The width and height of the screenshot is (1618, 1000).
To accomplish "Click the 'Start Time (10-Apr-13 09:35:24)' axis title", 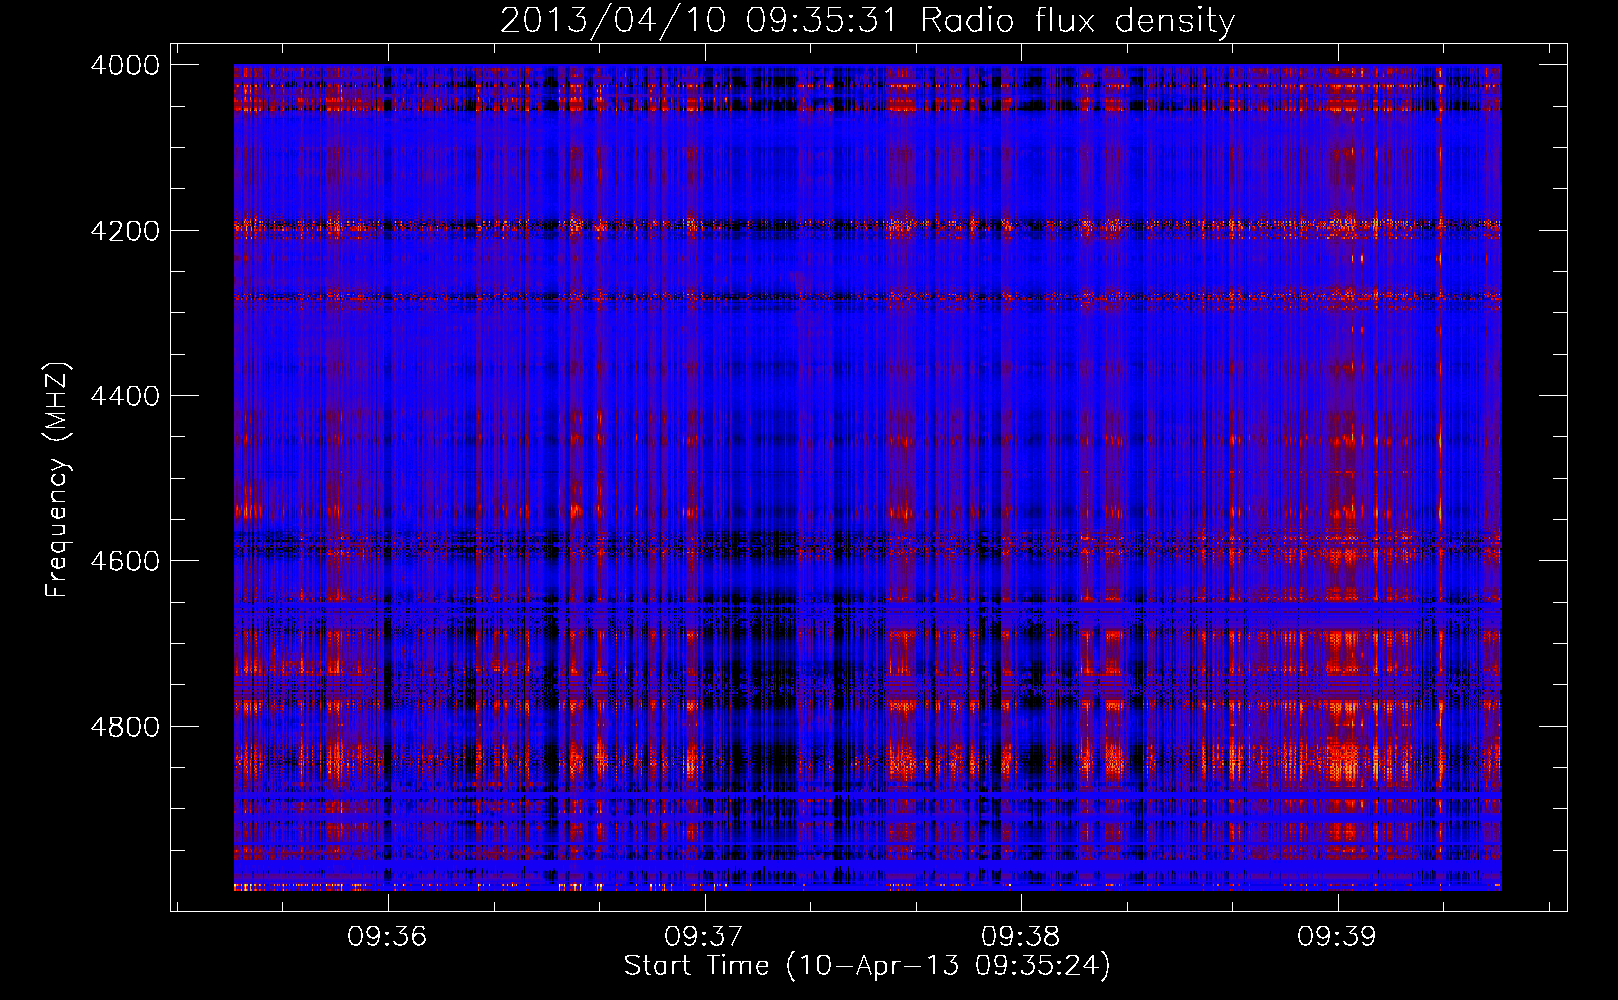I will pyautogui.click(x=867, y=966).
